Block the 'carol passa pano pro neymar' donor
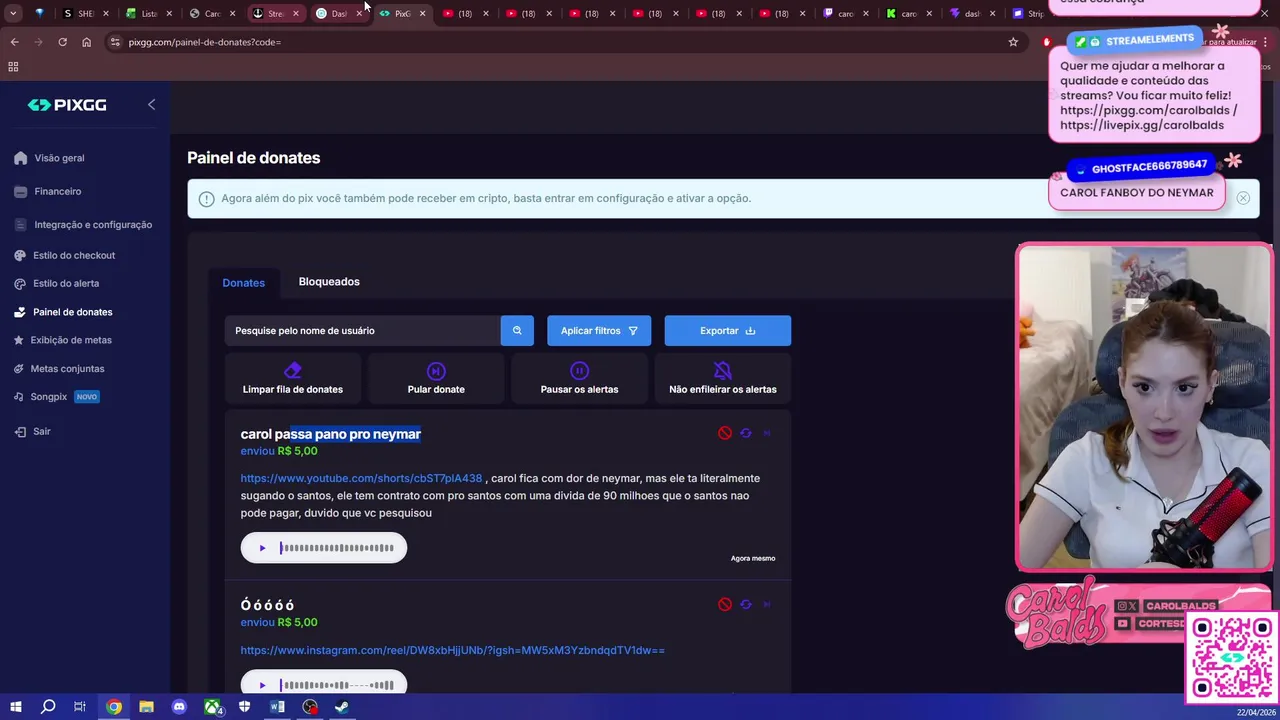The width and height of the screenshot is (1280, 720). point(725,433)
